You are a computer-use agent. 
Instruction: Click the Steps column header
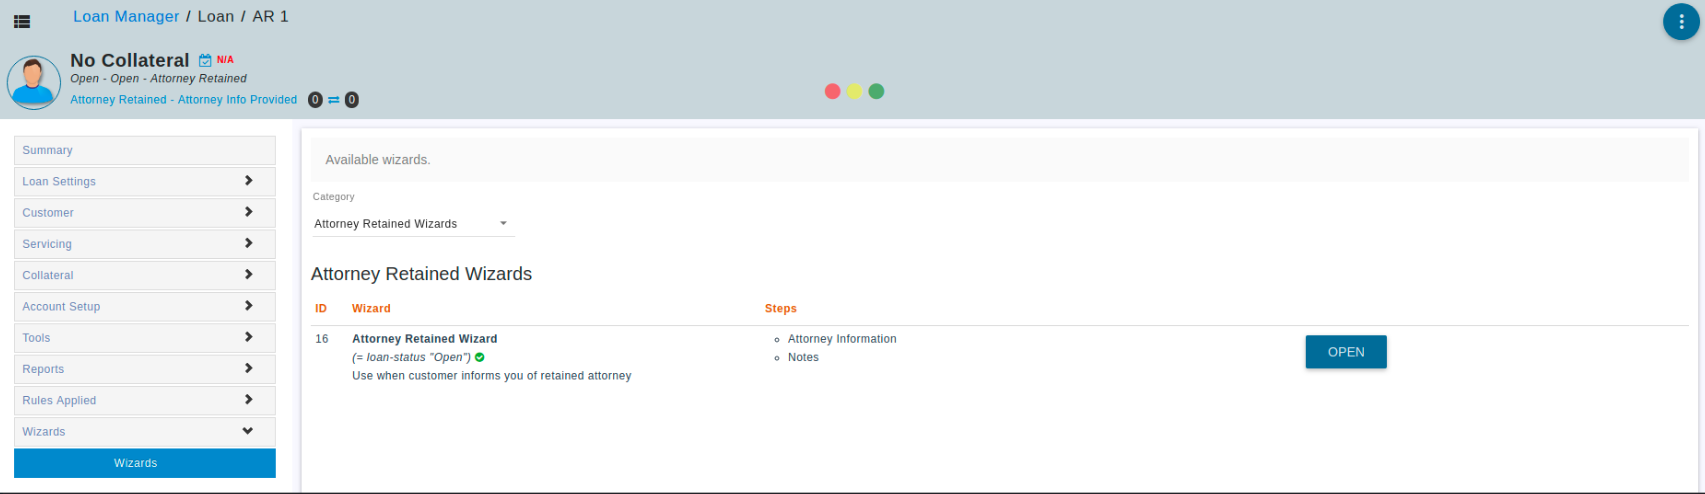click(781, 308)
